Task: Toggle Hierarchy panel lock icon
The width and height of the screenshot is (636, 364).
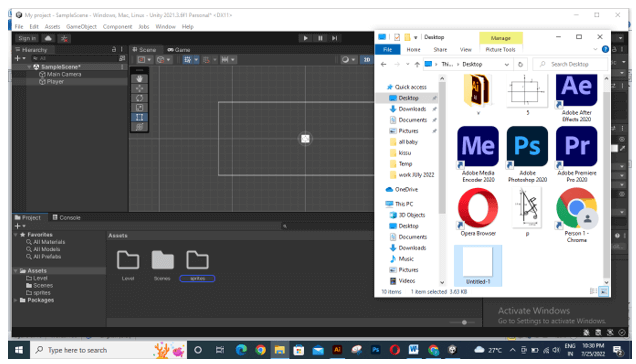Action: 114,50
